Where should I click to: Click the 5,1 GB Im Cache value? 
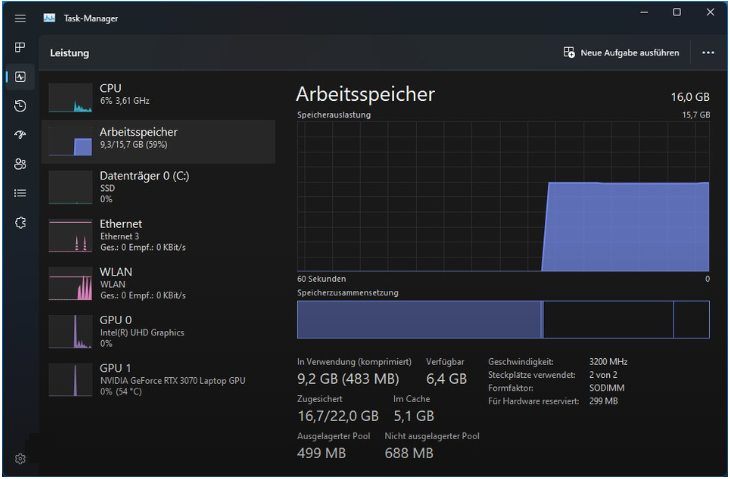pos(414,416)
